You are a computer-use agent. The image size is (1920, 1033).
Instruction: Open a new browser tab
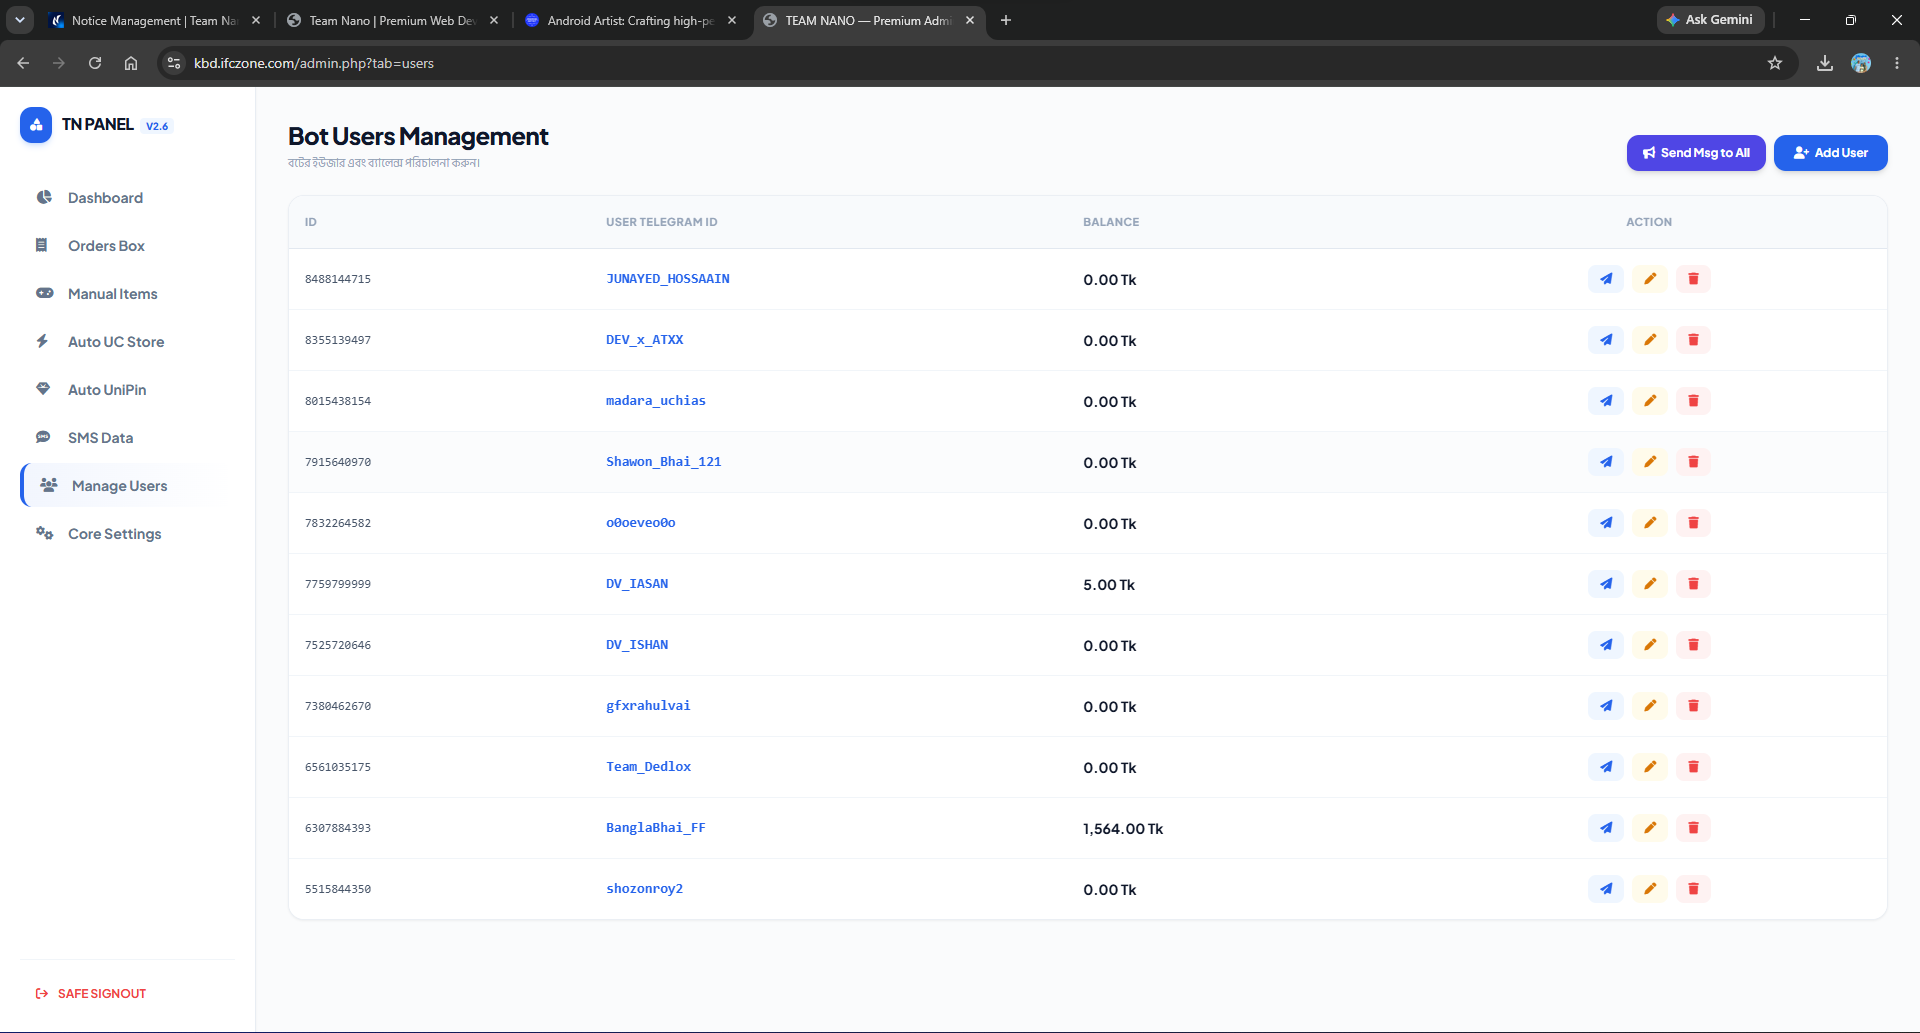point(1006,20)
